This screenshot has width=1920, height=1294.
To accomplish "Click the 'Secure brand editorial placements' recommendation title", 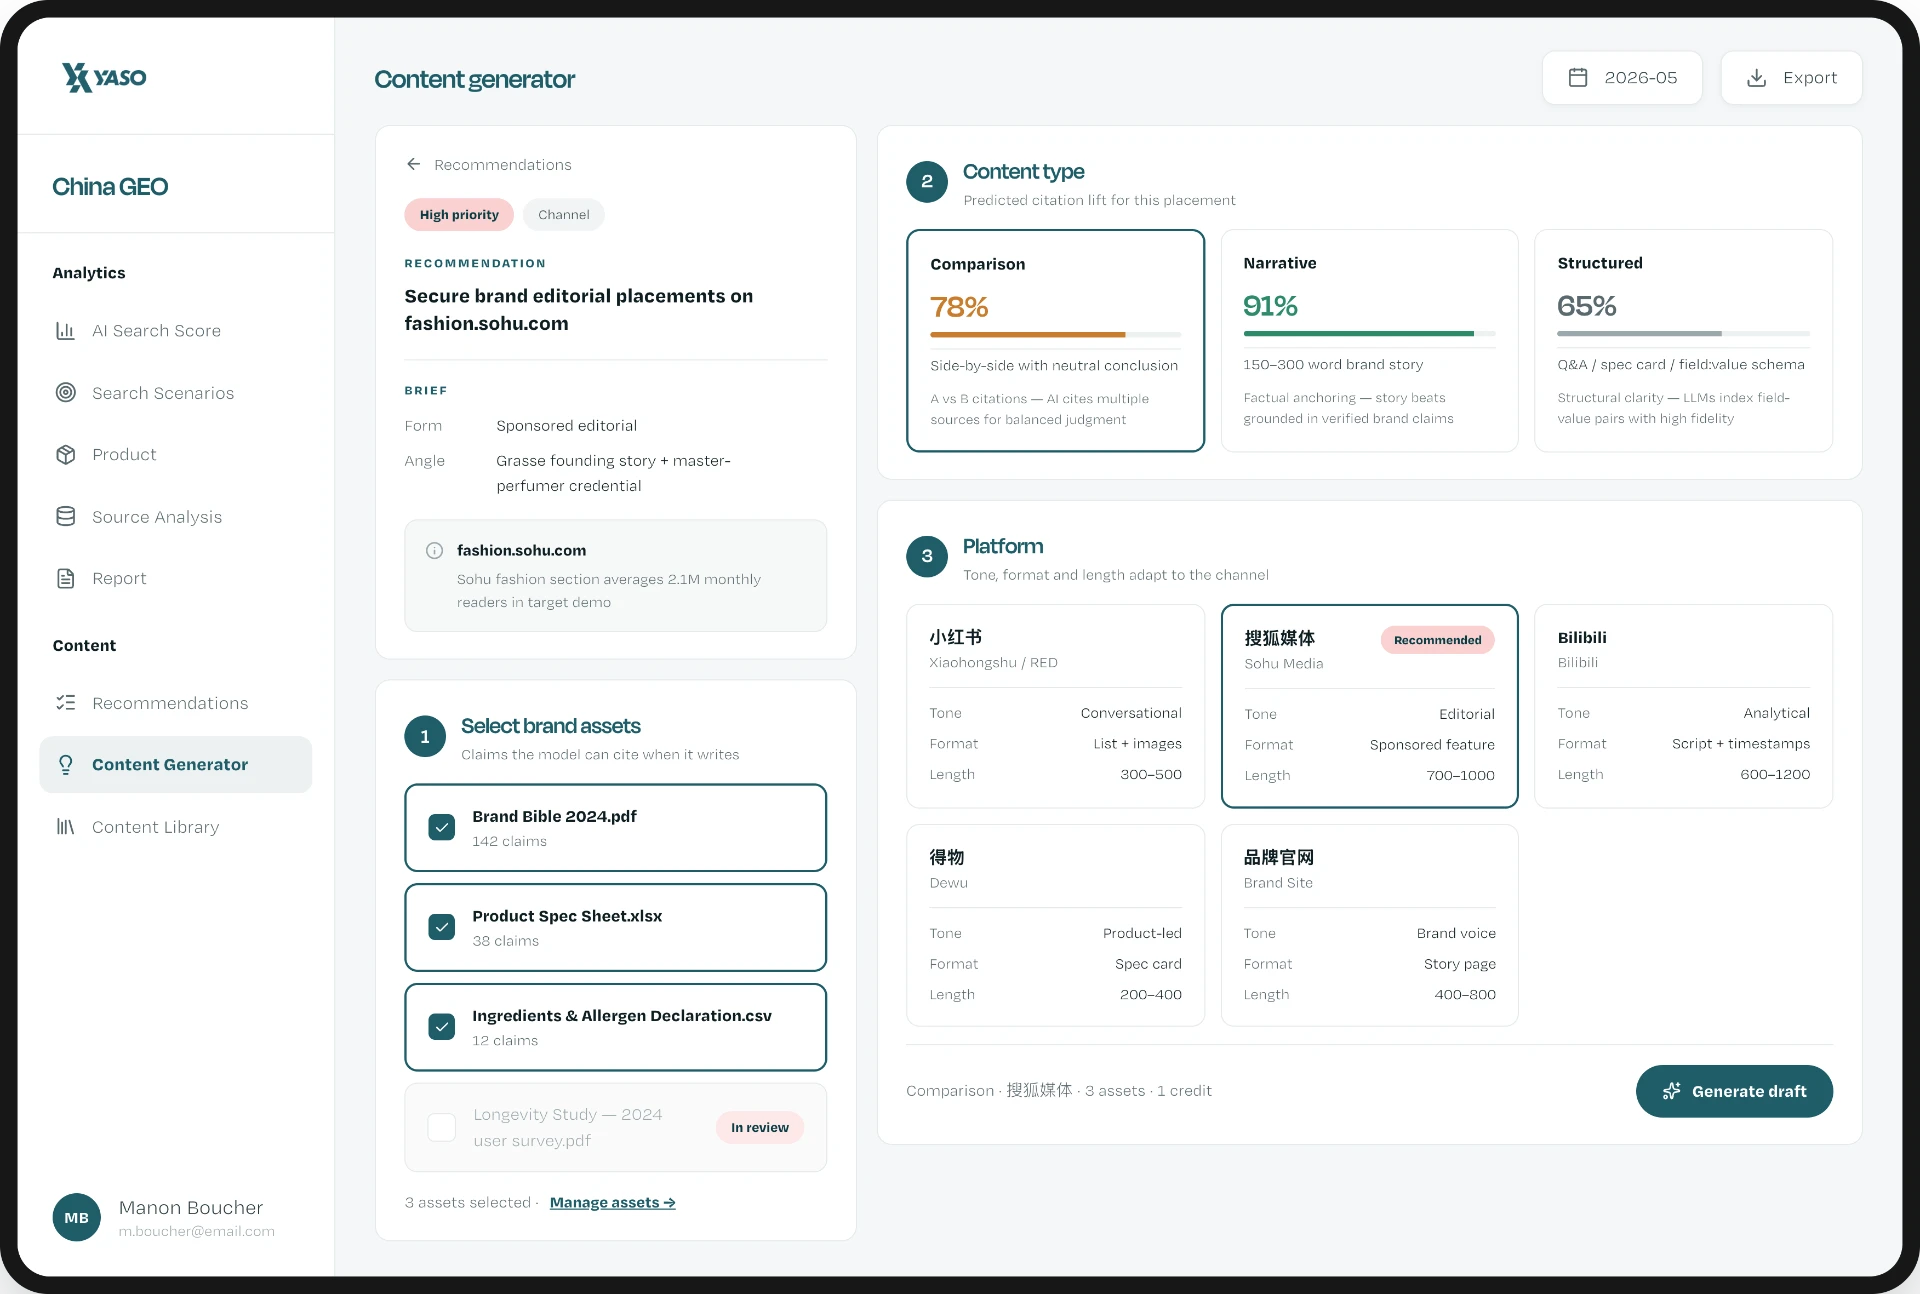I will click(579, 310).
